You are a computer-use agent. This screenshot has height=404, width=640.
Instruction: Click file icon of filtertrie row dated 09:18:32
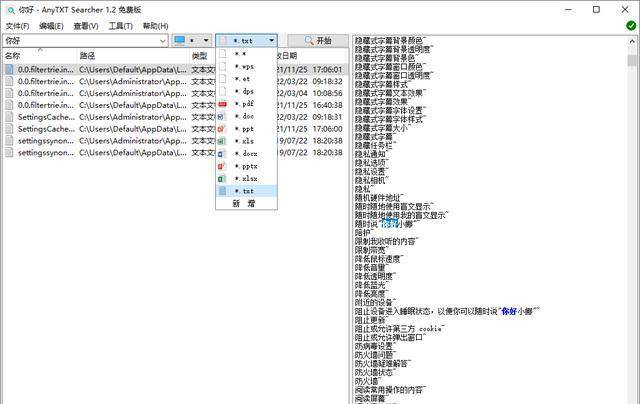[9, 81]
